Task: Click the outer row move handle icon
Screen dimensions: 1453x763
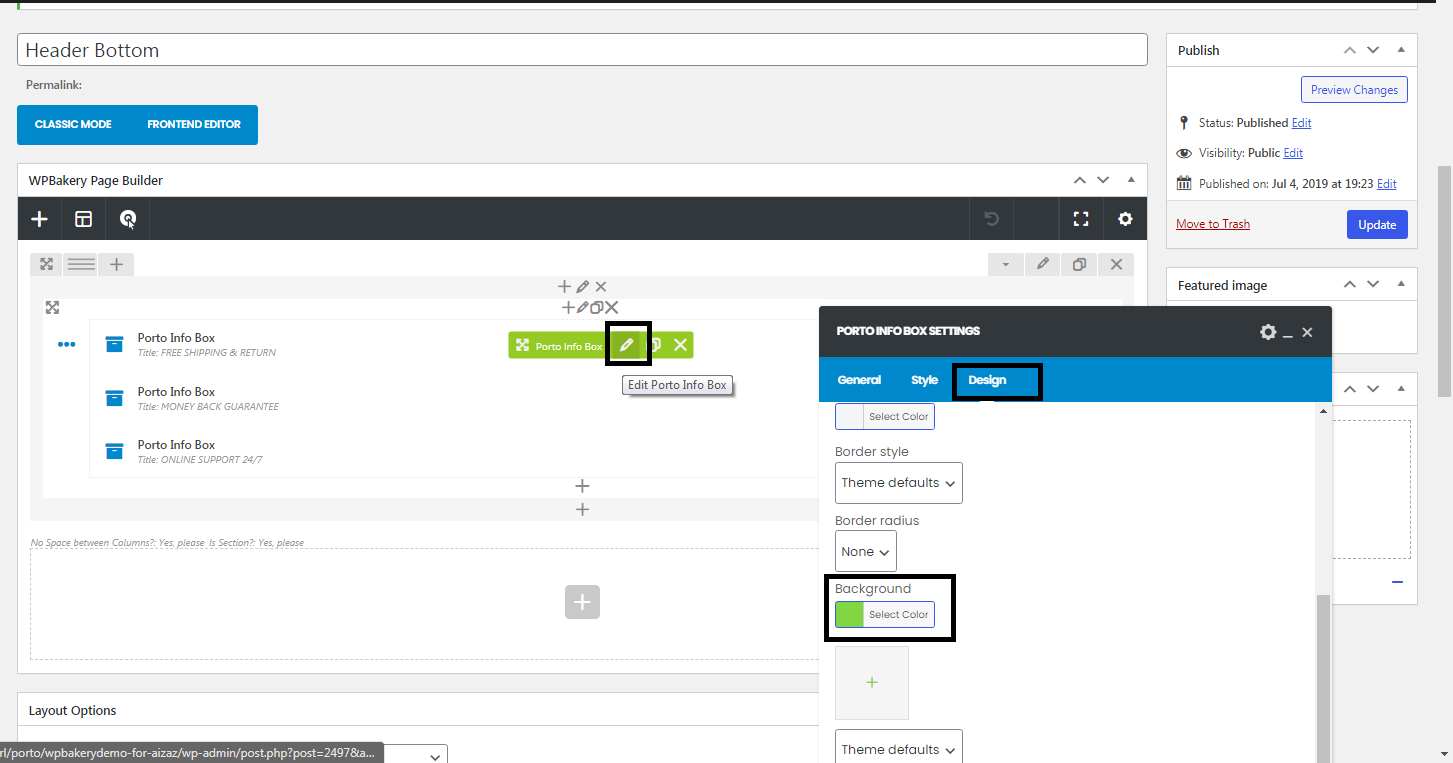Action: tap(46, 264)
